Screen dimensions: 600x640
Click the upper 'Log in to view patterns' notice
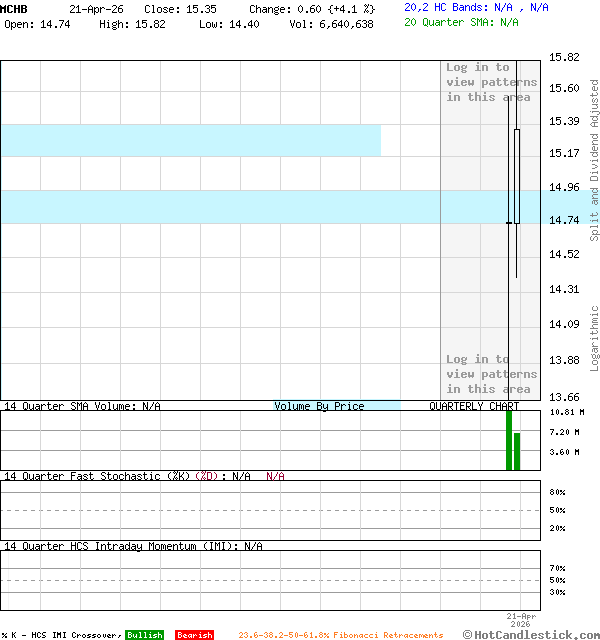(x=491, y=82)
